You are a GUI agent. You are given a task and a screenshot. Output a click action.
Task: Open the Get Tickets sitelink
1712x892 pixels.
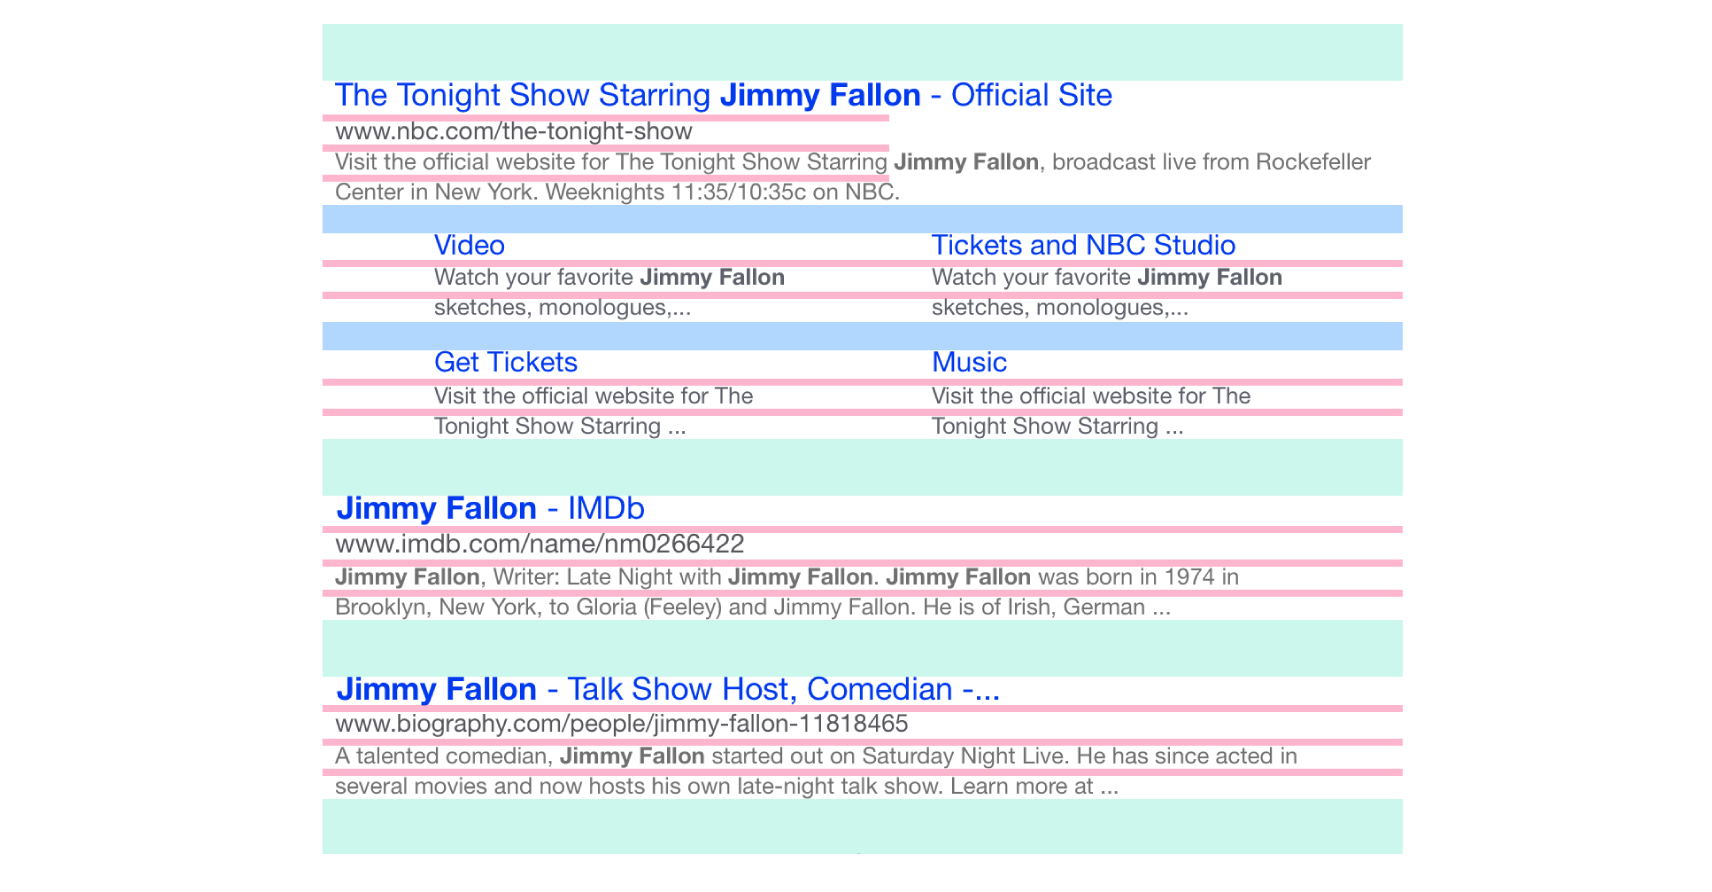[505, 362]
